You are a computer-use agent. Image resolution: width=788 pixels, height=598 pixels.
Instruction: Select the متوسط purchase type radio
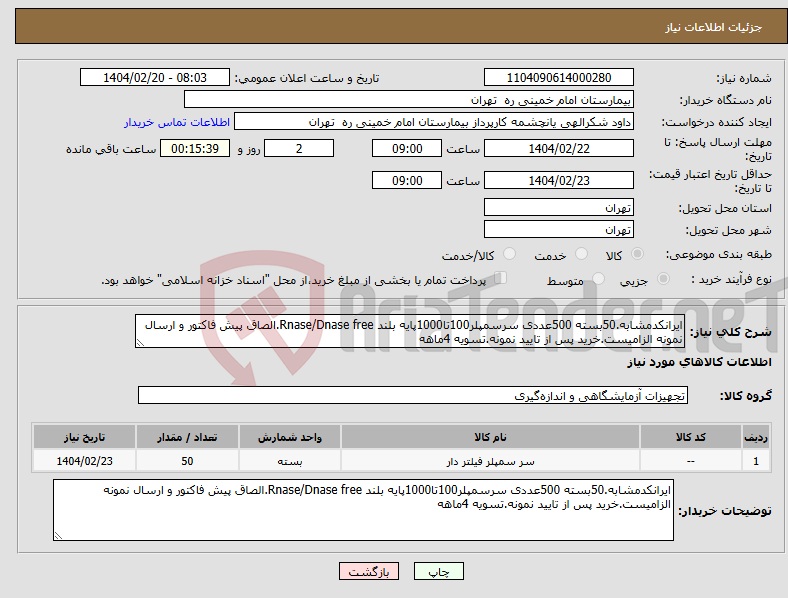[599, 278]
